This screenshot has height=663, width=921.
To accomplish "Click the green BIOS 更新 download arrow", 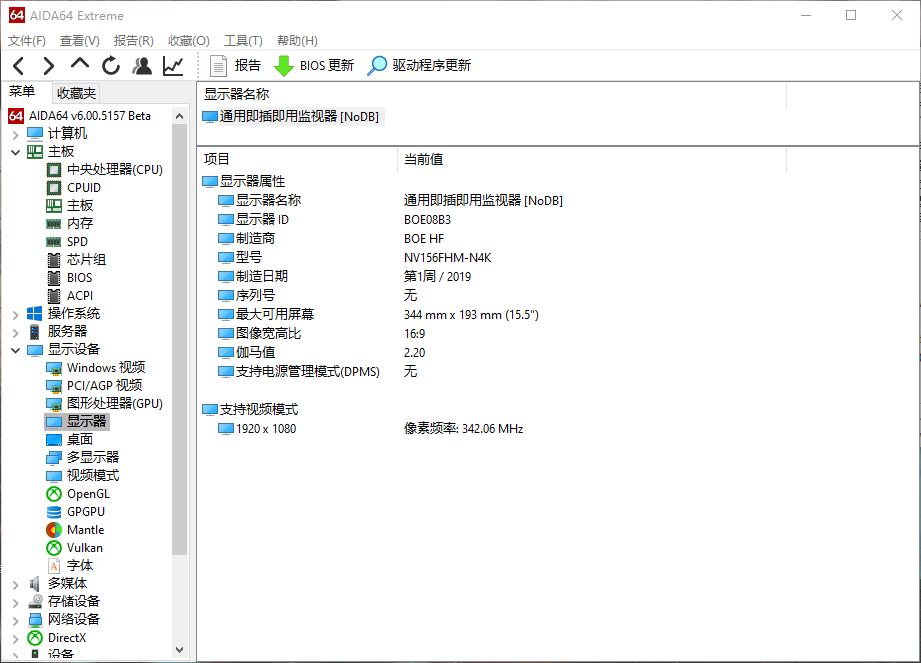I will tap(284, 66).
